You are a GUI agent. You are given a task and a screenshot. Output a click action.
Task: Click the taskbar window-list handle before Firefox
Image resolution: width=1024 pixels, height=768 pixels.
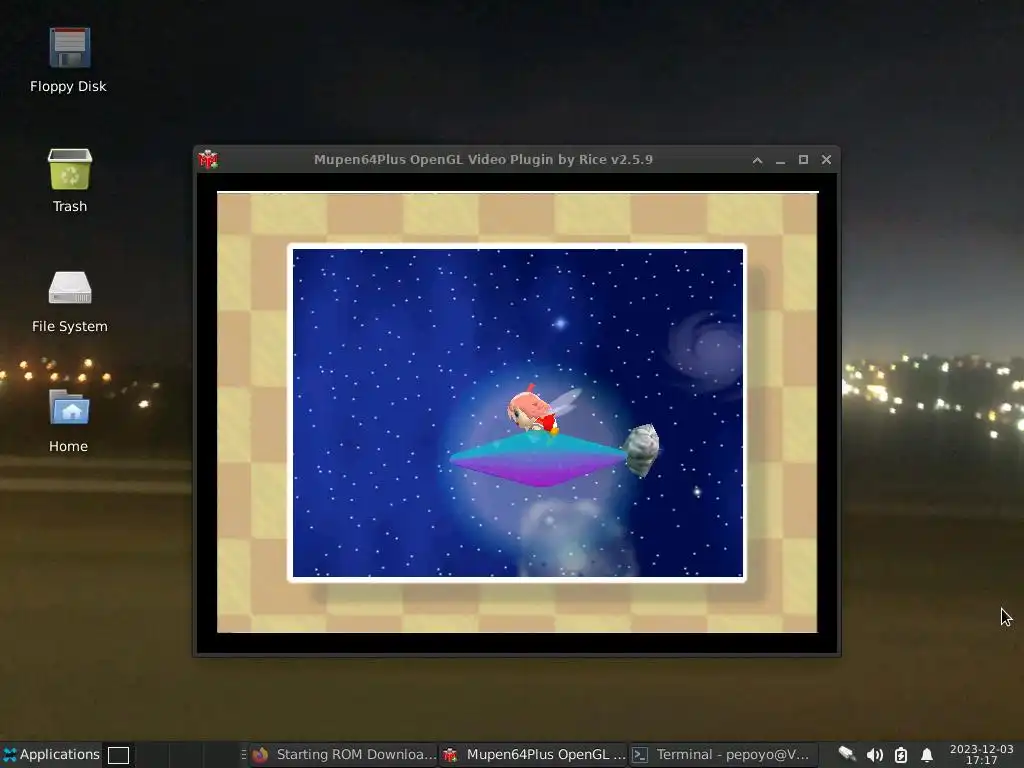[x=244, y=755]
